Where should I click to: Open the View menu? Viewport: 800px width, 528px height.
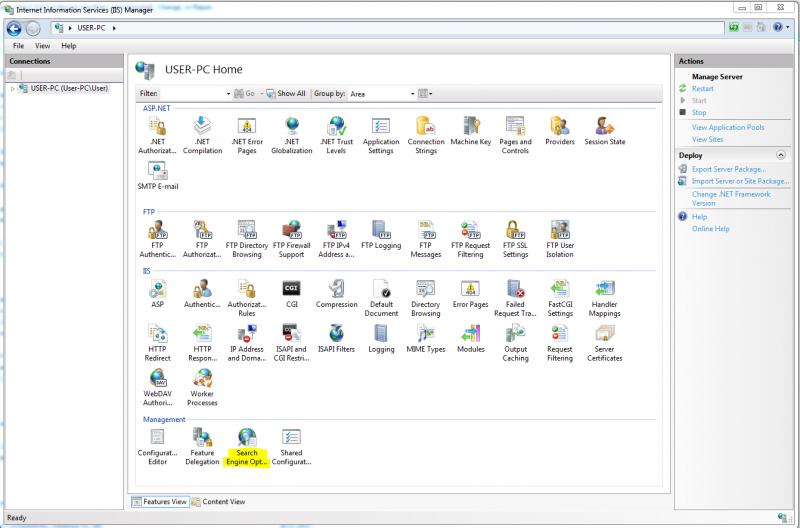click(x=42, y=45)
